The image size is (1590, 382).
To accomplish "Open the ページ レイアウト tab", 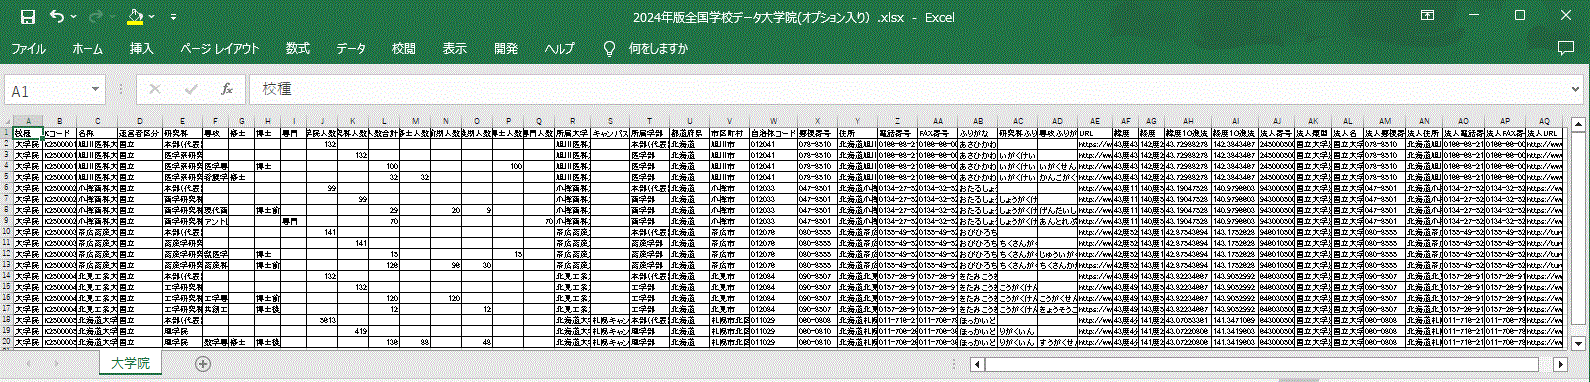I will (220, 48).
